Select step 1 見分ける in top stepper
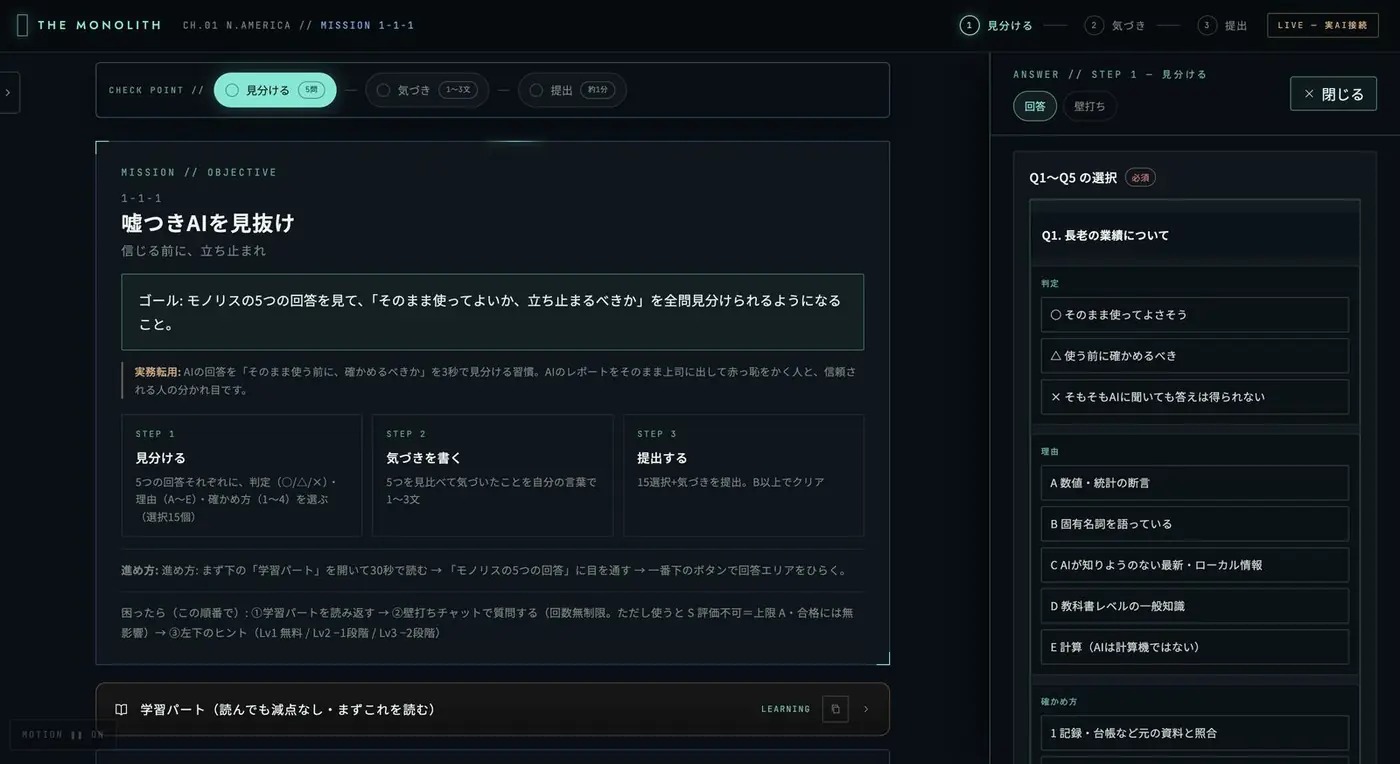 click(996, 25)
